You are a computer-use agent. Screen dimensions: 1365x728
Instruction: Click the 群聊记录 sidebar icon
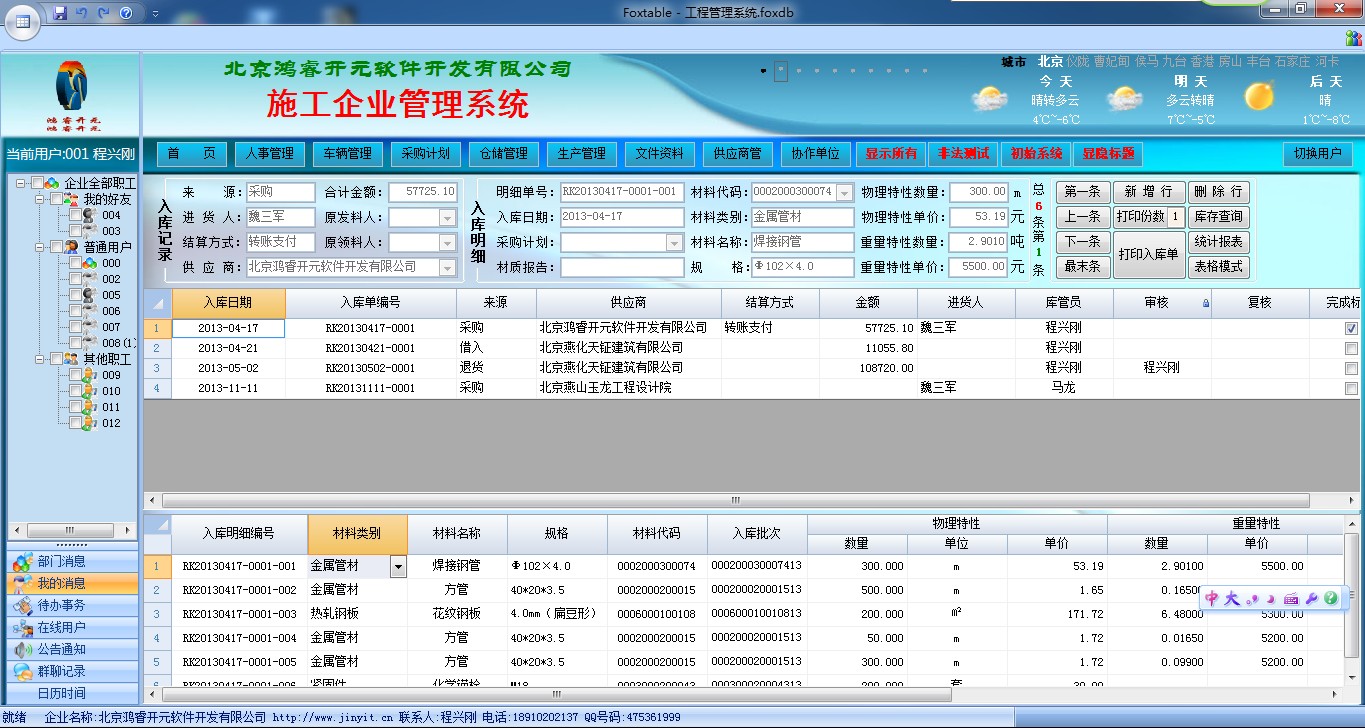(21, 672)
